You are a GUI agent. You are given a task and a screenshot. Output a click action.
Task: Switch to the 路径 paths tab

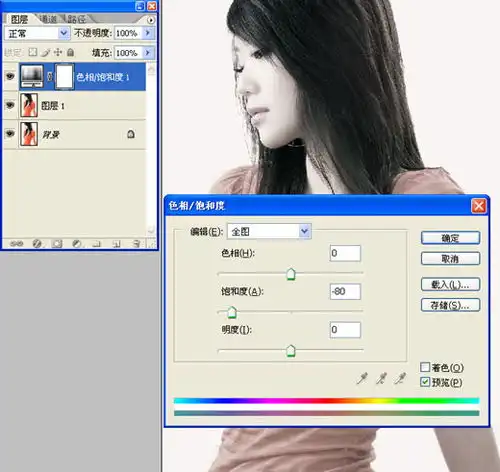[x=77, y=19]
